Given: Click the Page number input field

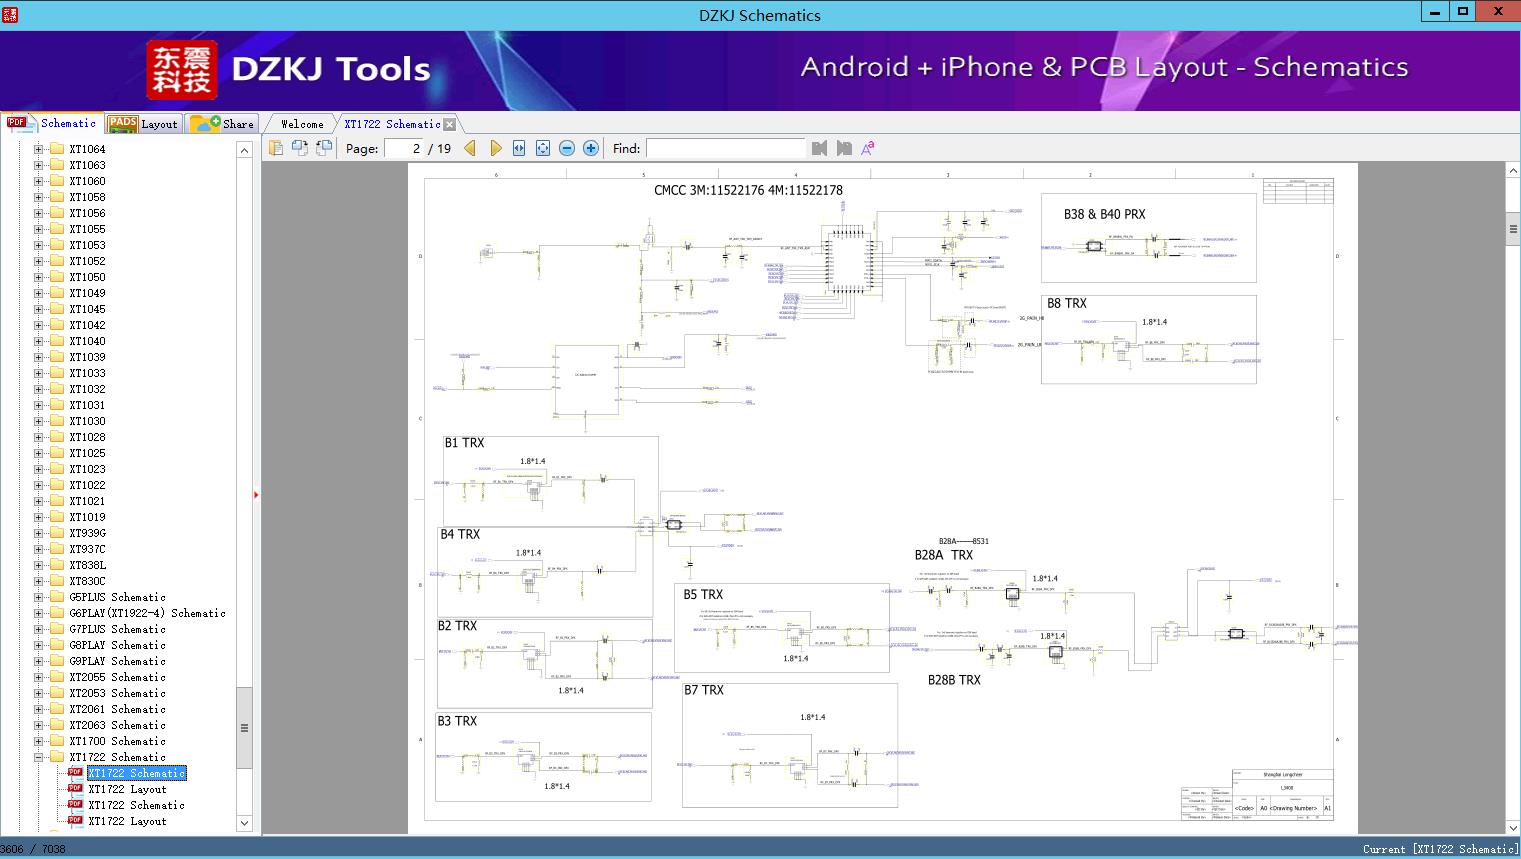Looking at the screenshot, I should pyautogui.click(x=405, y=148).
